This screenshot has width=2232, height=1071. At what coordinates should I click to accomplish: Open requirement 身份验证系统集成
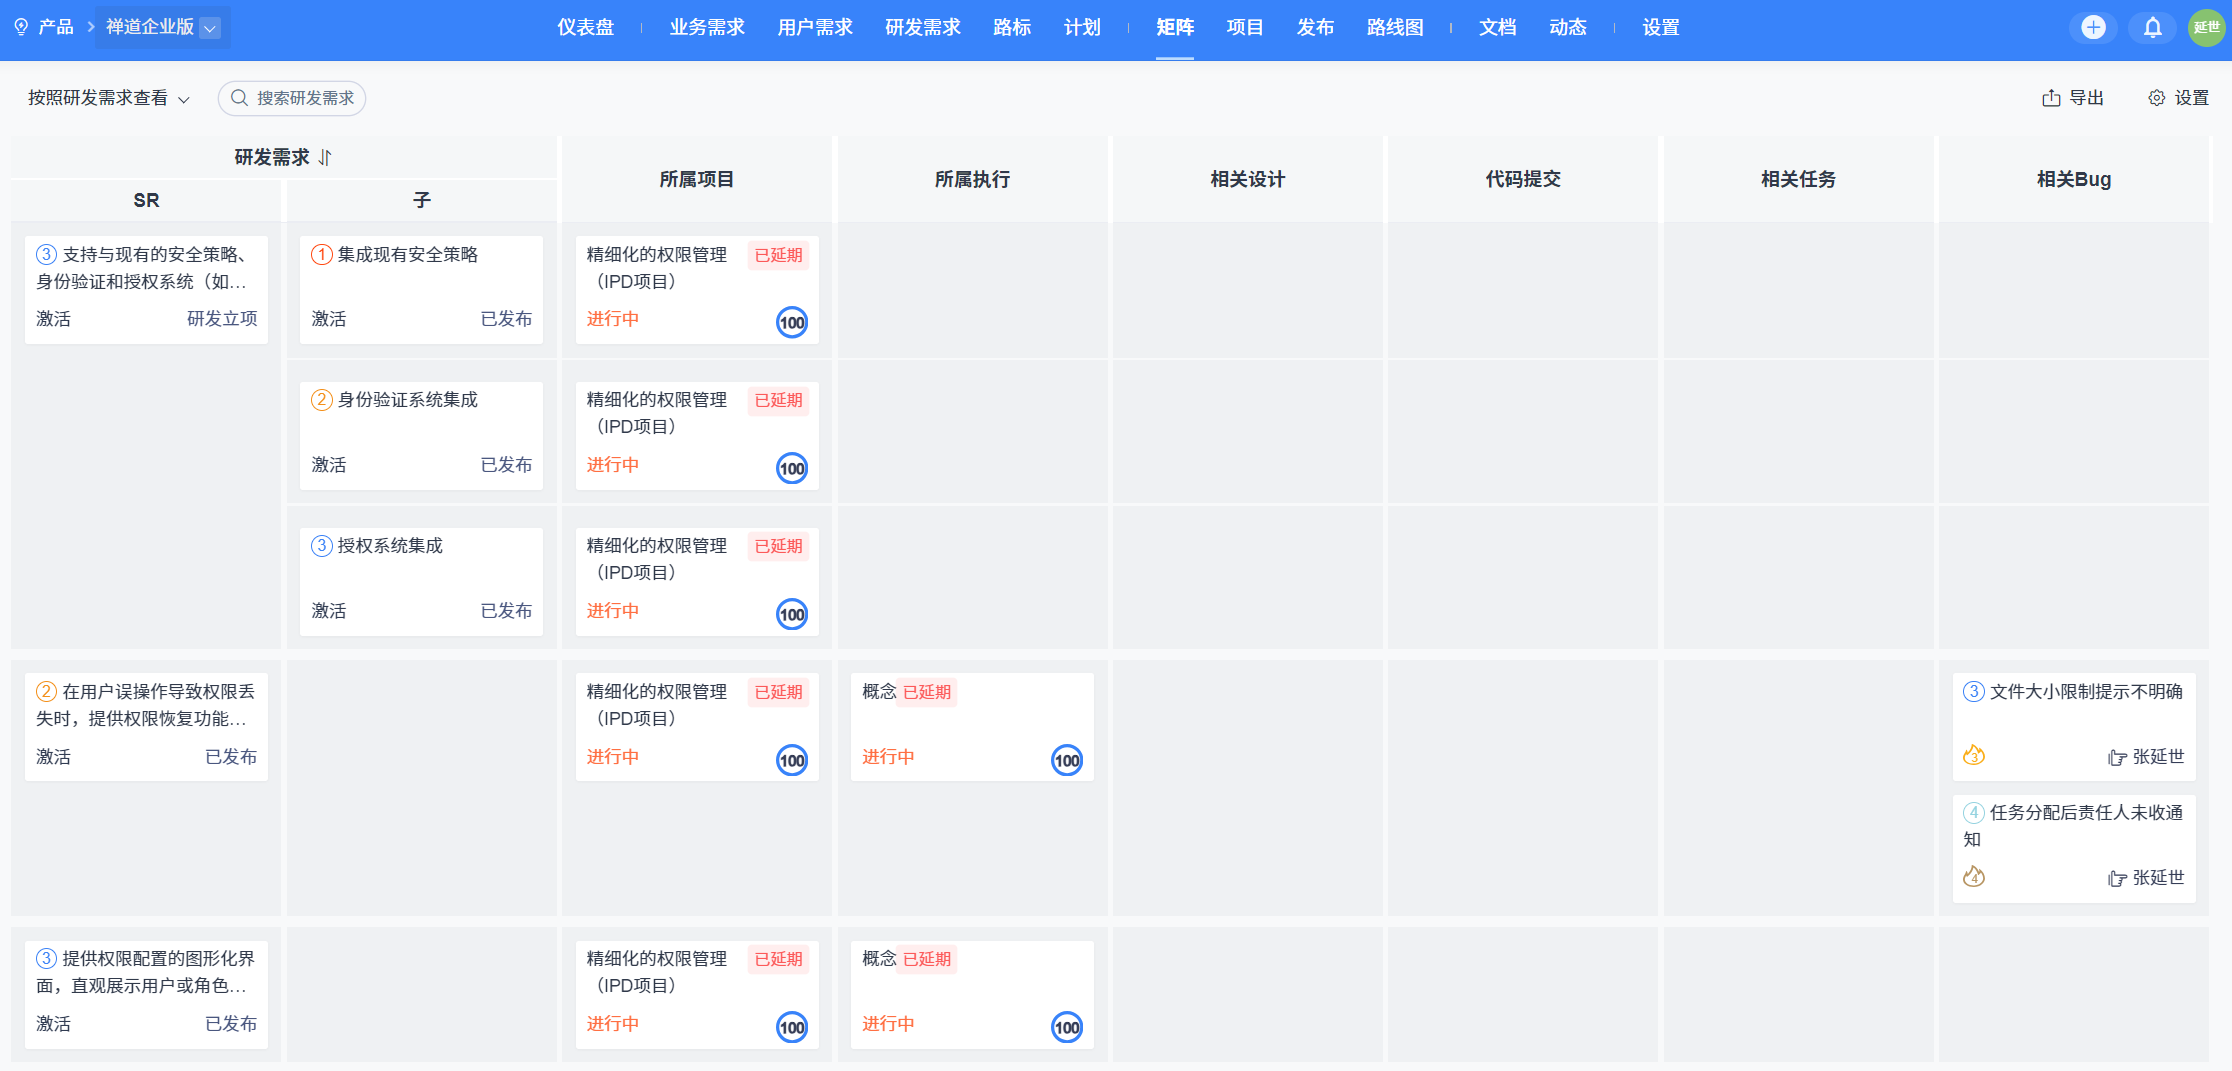pos(408,400)
